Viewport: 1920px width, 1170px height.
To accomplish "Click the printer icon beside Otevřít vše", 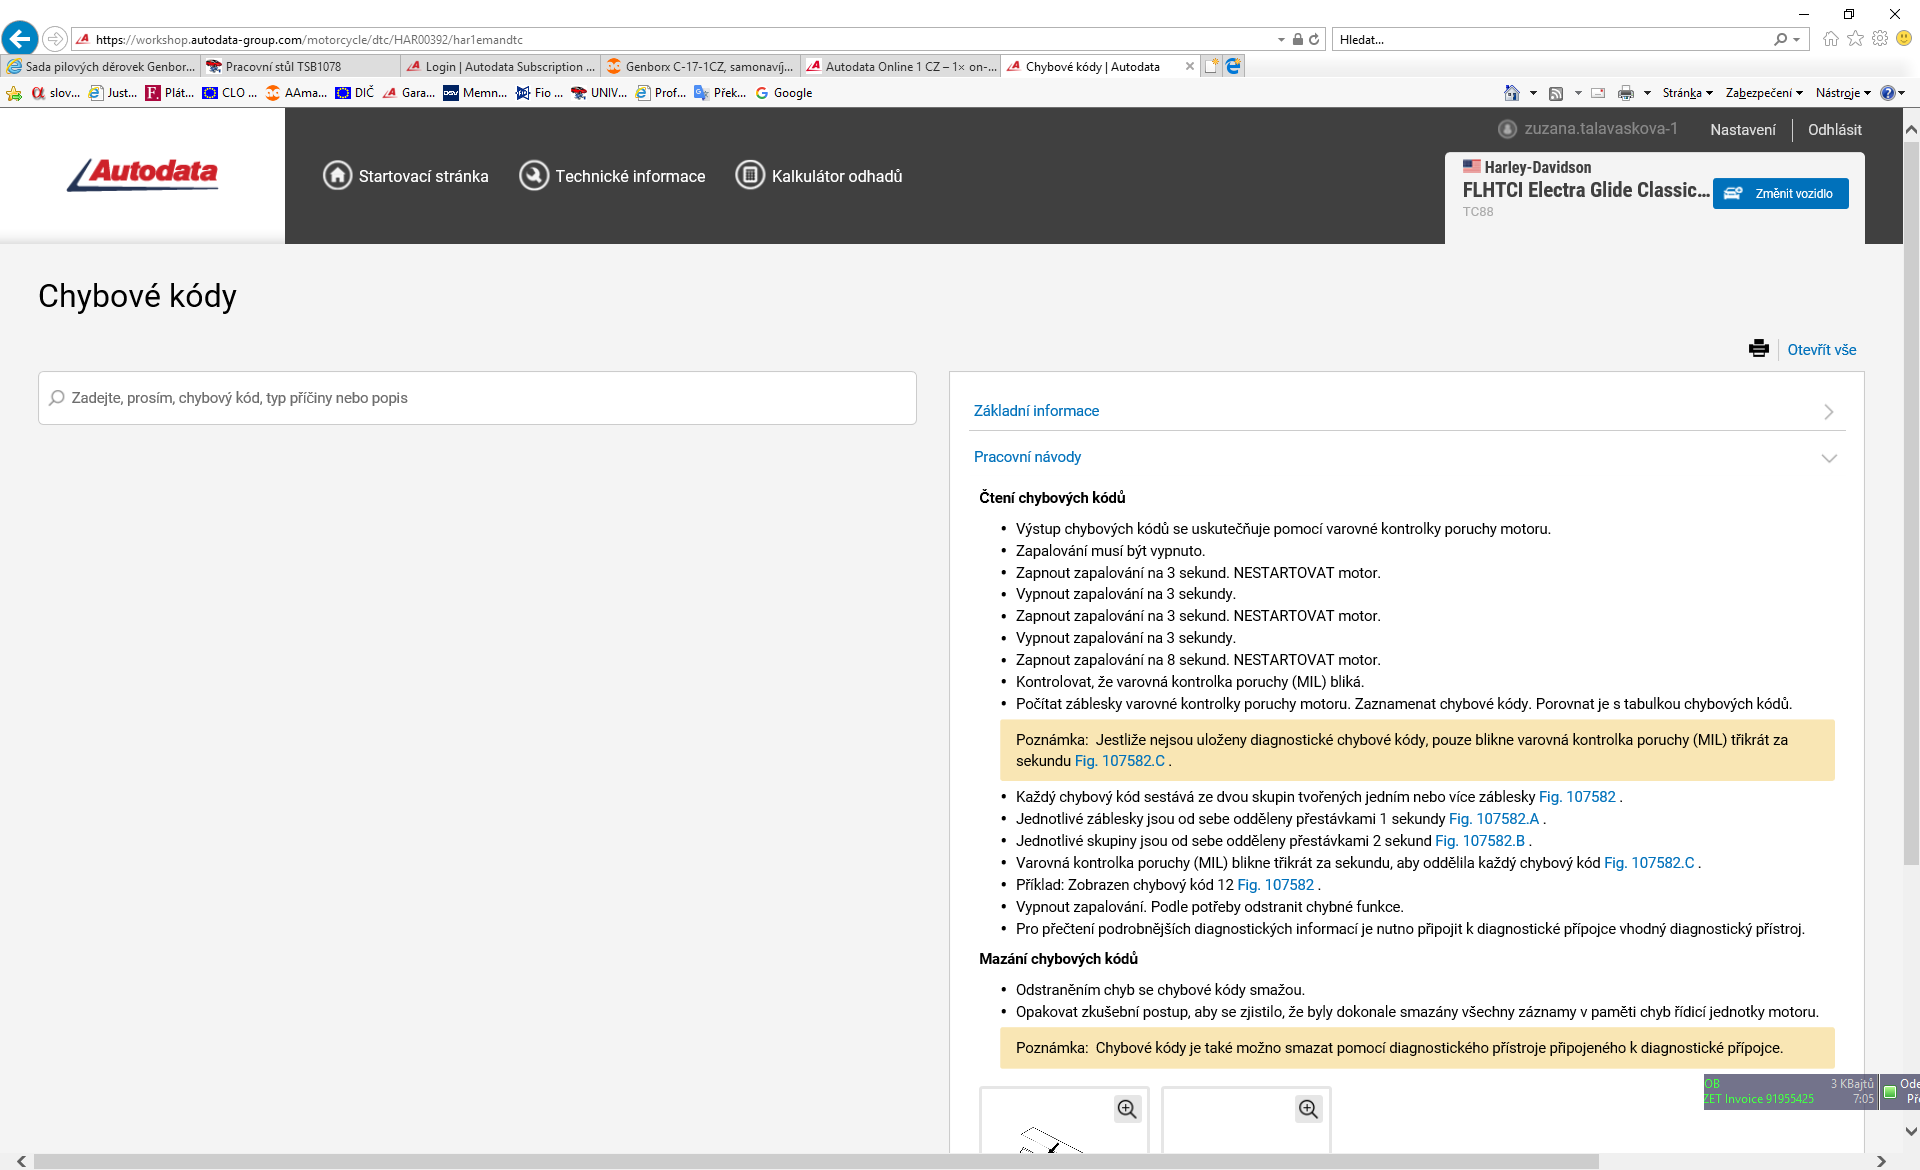I will coord(1758,349).
